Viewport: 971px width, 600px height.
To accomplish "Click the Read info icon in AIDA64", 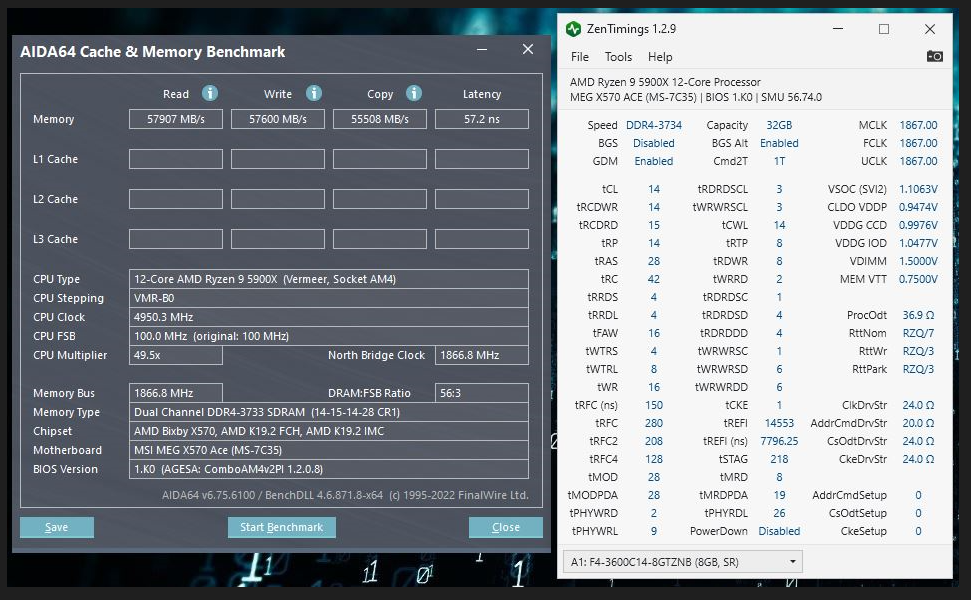I will pos(210,93).
